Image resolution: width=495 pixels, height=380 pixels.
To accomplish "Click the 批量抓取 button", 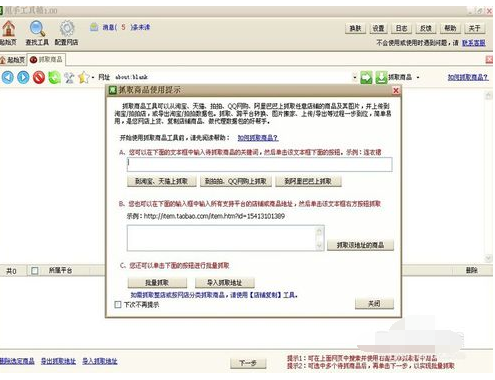I will (157, 283).
